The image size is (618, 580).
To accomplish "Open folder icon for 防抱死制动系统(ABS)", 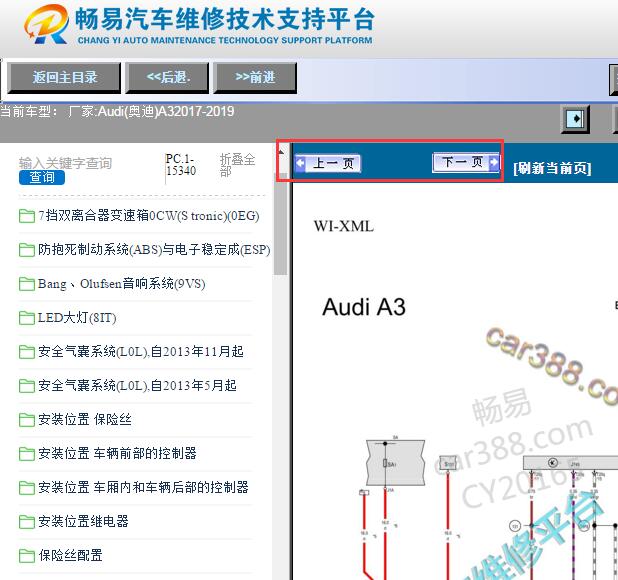I will (x=26, y=250).
